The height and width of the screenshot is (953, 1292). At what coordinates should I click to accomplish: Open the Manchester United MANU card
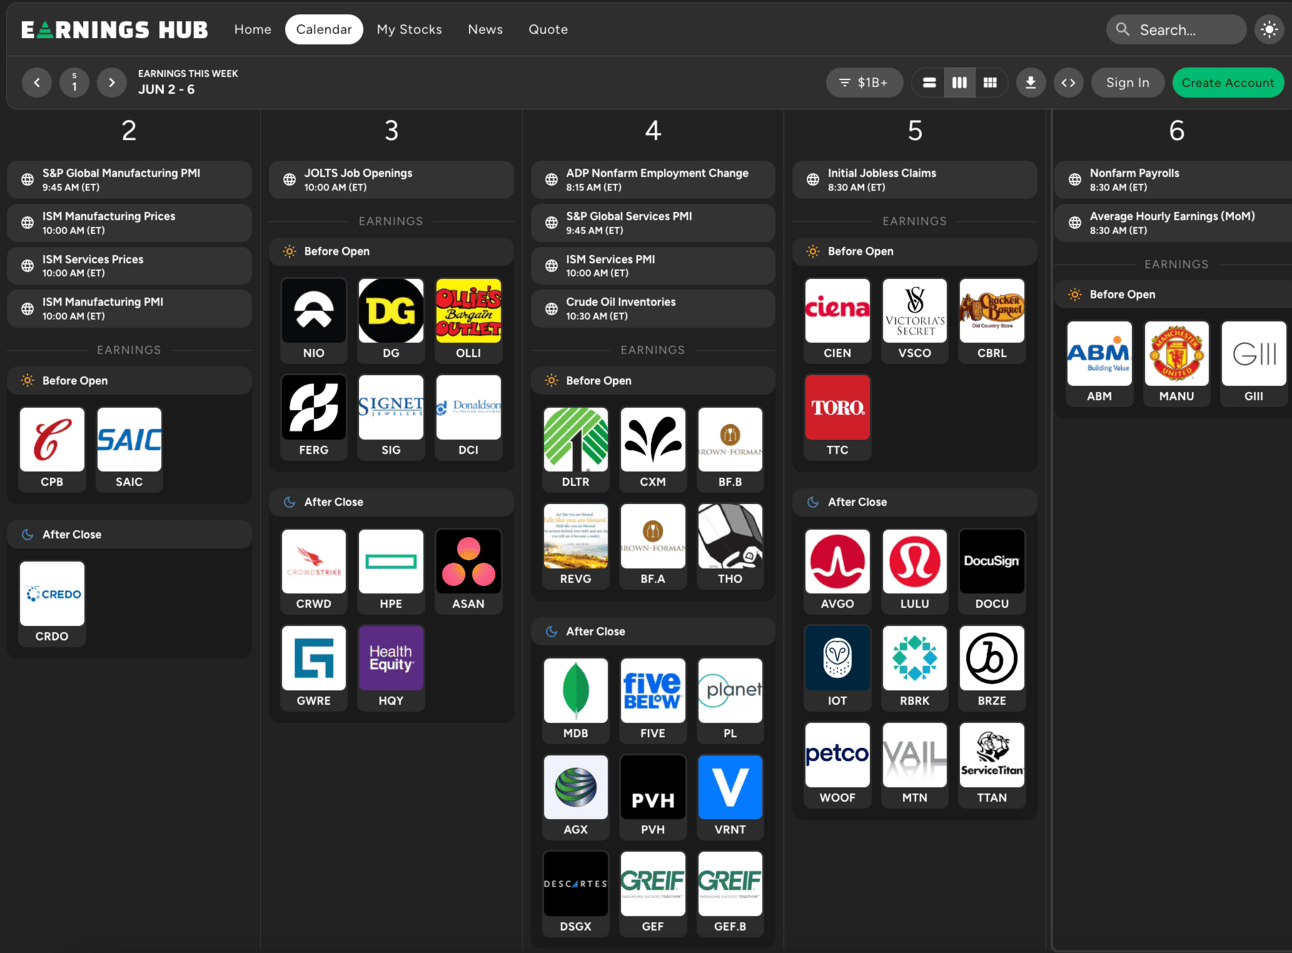1177,363
